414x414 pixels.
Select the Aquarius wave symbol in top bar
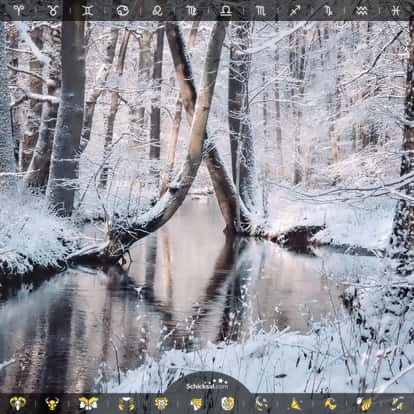[362, 11]
